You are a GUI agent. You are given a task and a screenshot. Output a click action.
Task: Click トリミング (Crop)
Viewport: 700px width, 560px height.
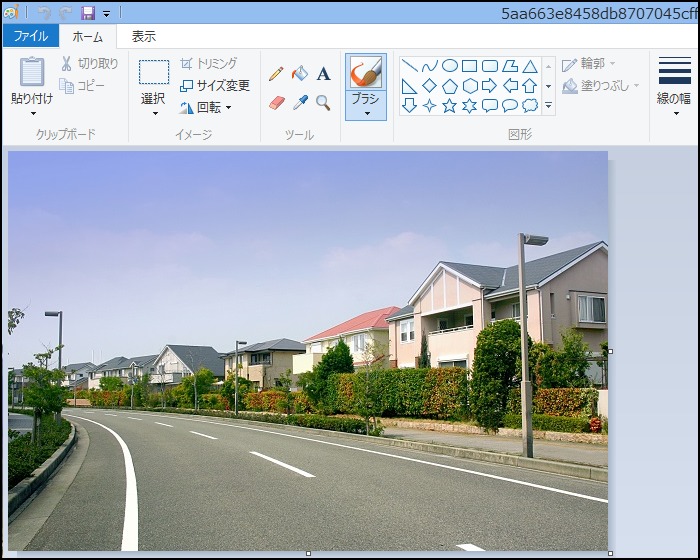[x=208, y=64]
